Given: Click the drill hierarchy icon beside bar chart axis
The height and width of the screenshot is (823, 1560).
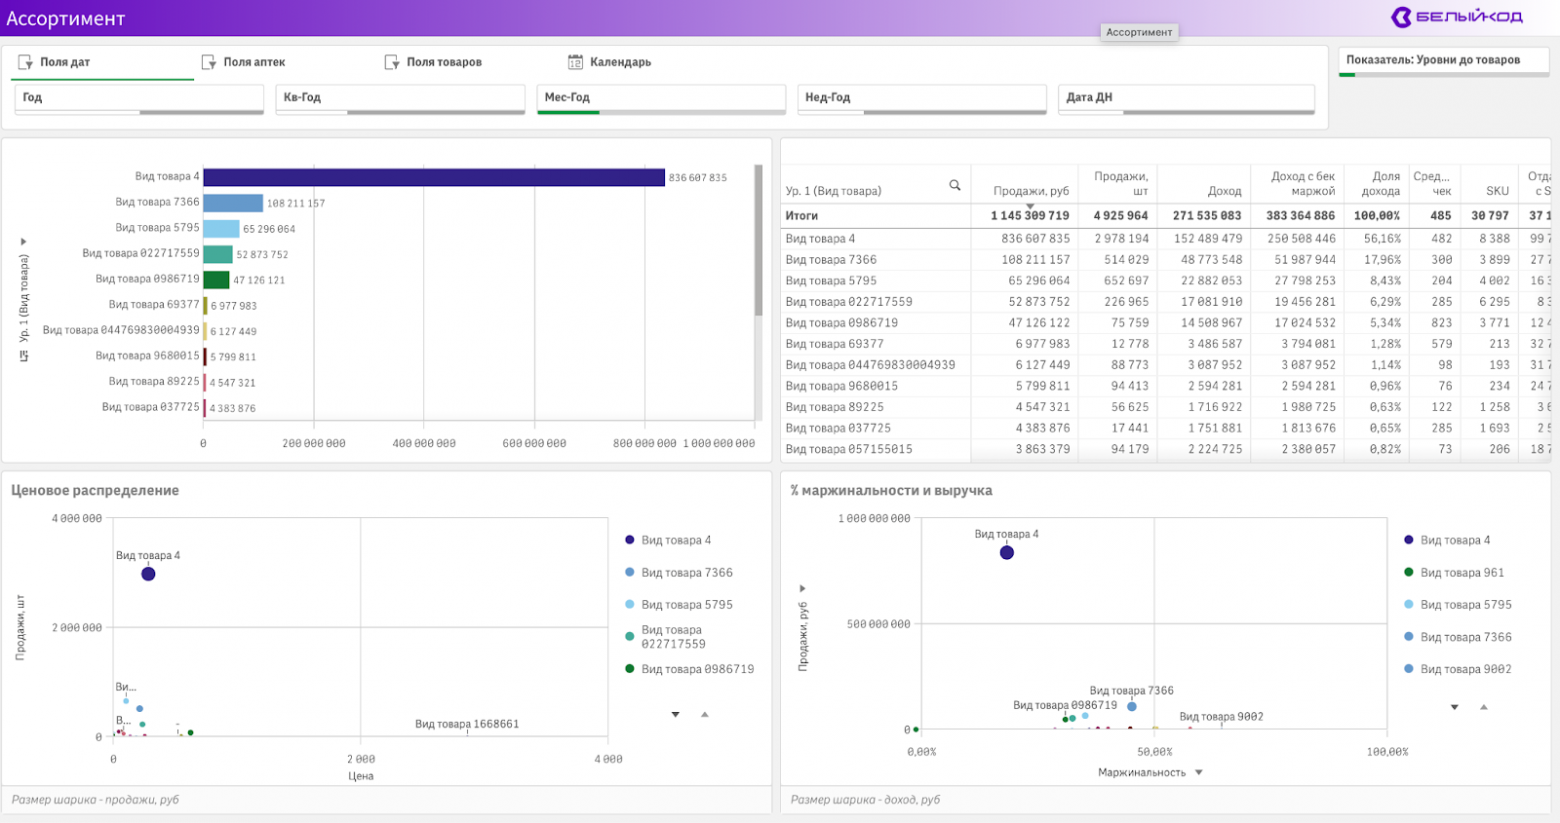Looking at the screenshot, I should tap(23, 355).
